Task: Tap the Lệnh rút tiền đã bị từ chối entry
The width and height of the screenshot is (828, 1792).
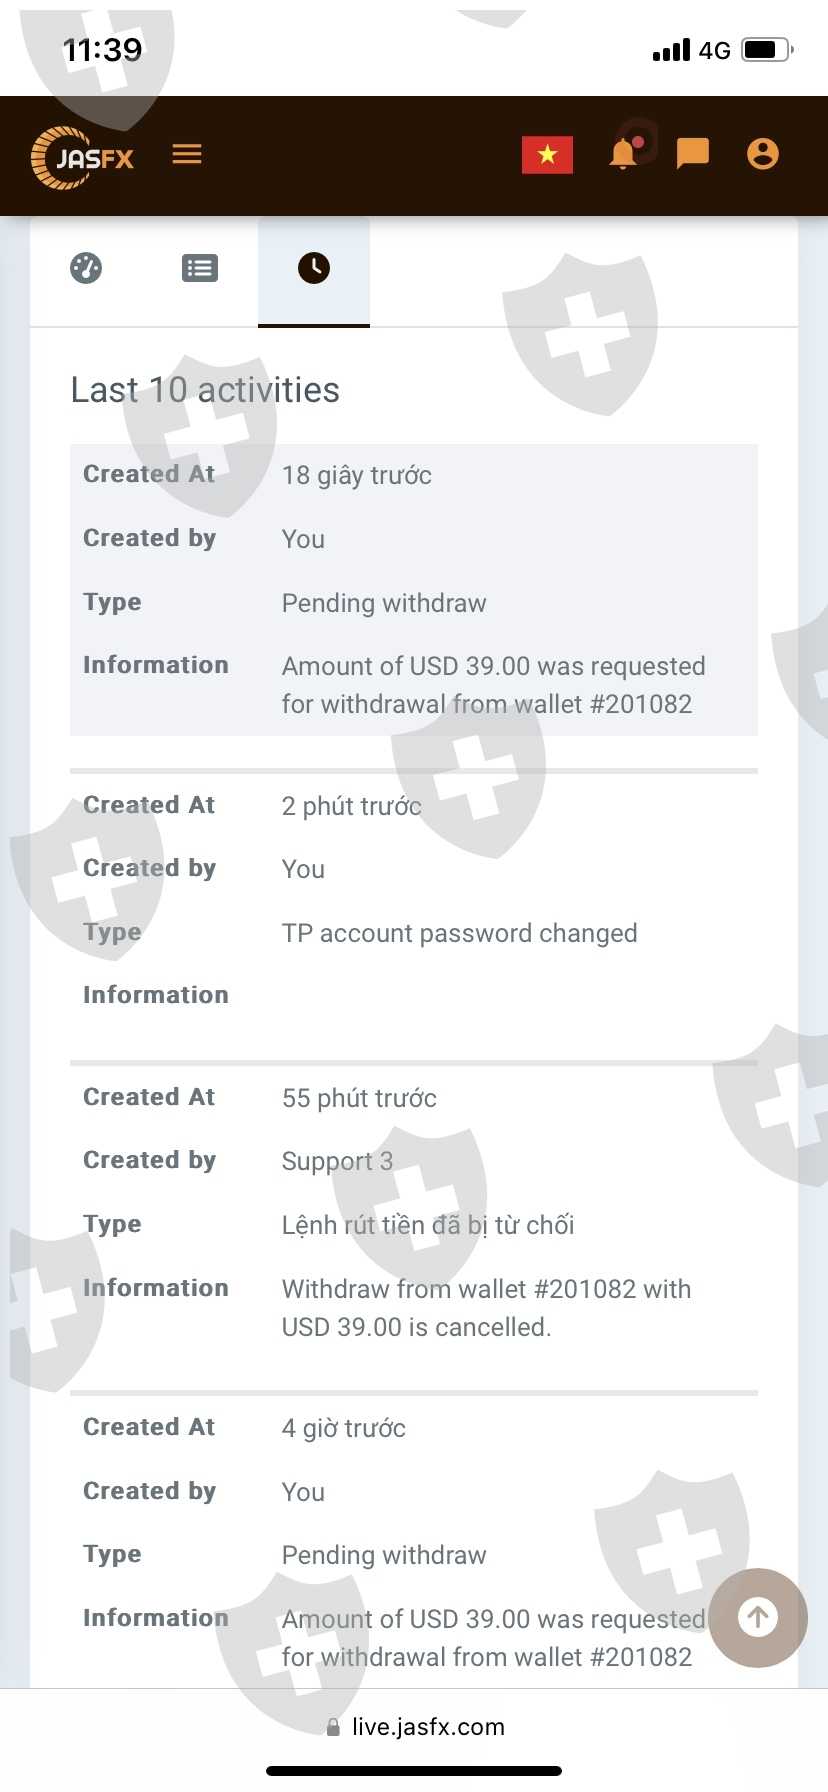Action: pos(428,1225)
